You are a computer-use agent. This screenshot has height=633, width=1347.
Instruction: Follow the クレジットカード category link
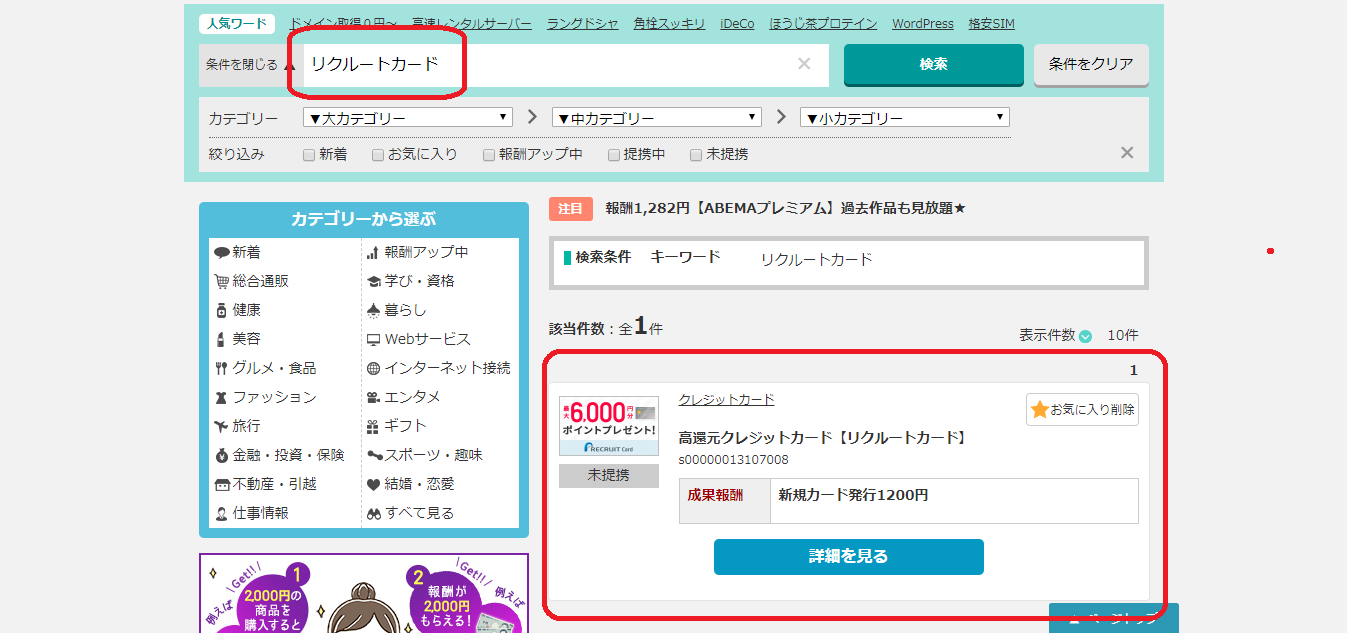(x=726, y=400)
